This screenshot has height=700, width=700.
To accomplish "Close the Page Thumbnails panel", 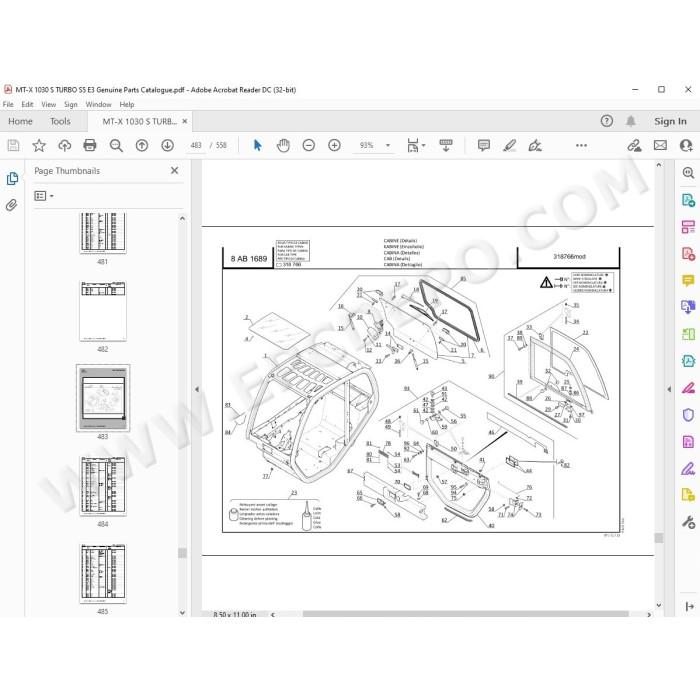I will 175,171.
